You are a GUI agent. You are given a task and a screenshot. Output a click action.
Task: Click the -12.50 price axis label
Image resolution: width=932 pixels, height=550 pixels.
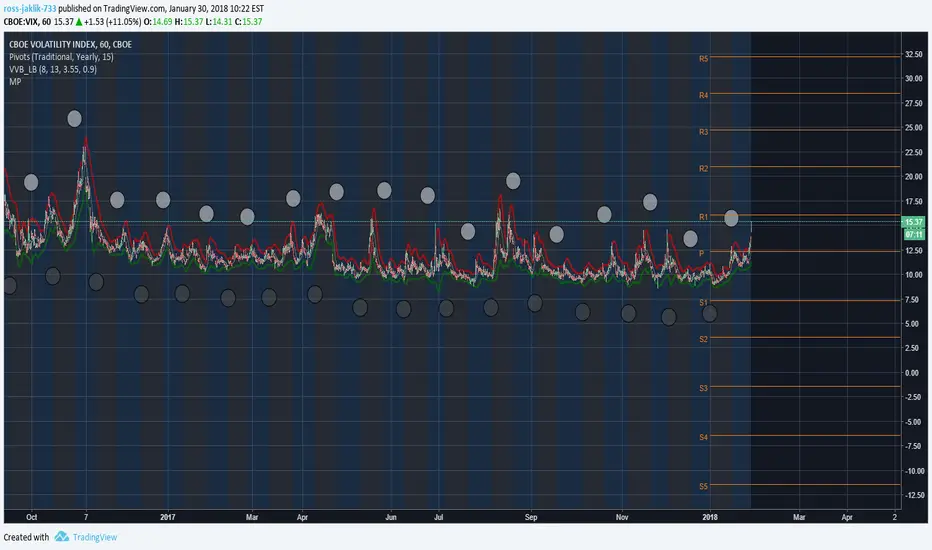[x=914, y=495]
